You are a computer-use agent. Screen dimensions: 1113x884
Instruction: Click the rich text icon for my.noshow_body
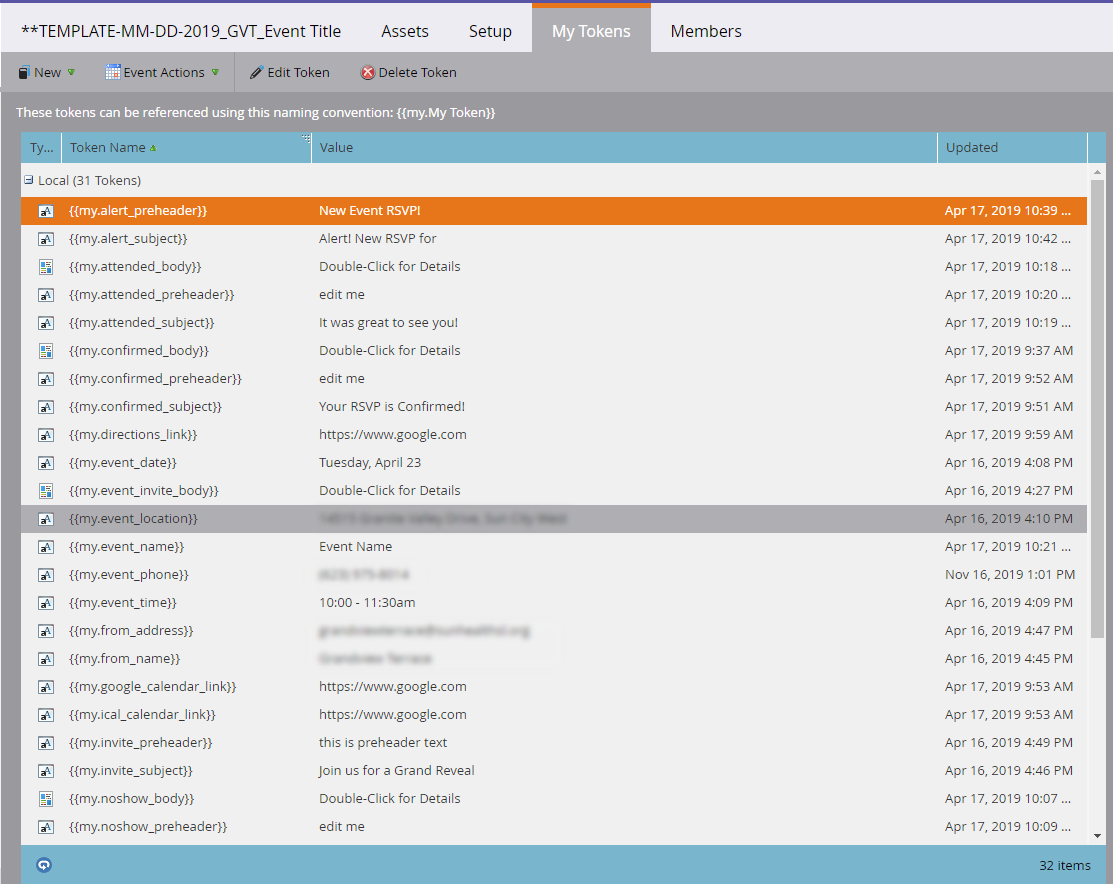(45, 799)
